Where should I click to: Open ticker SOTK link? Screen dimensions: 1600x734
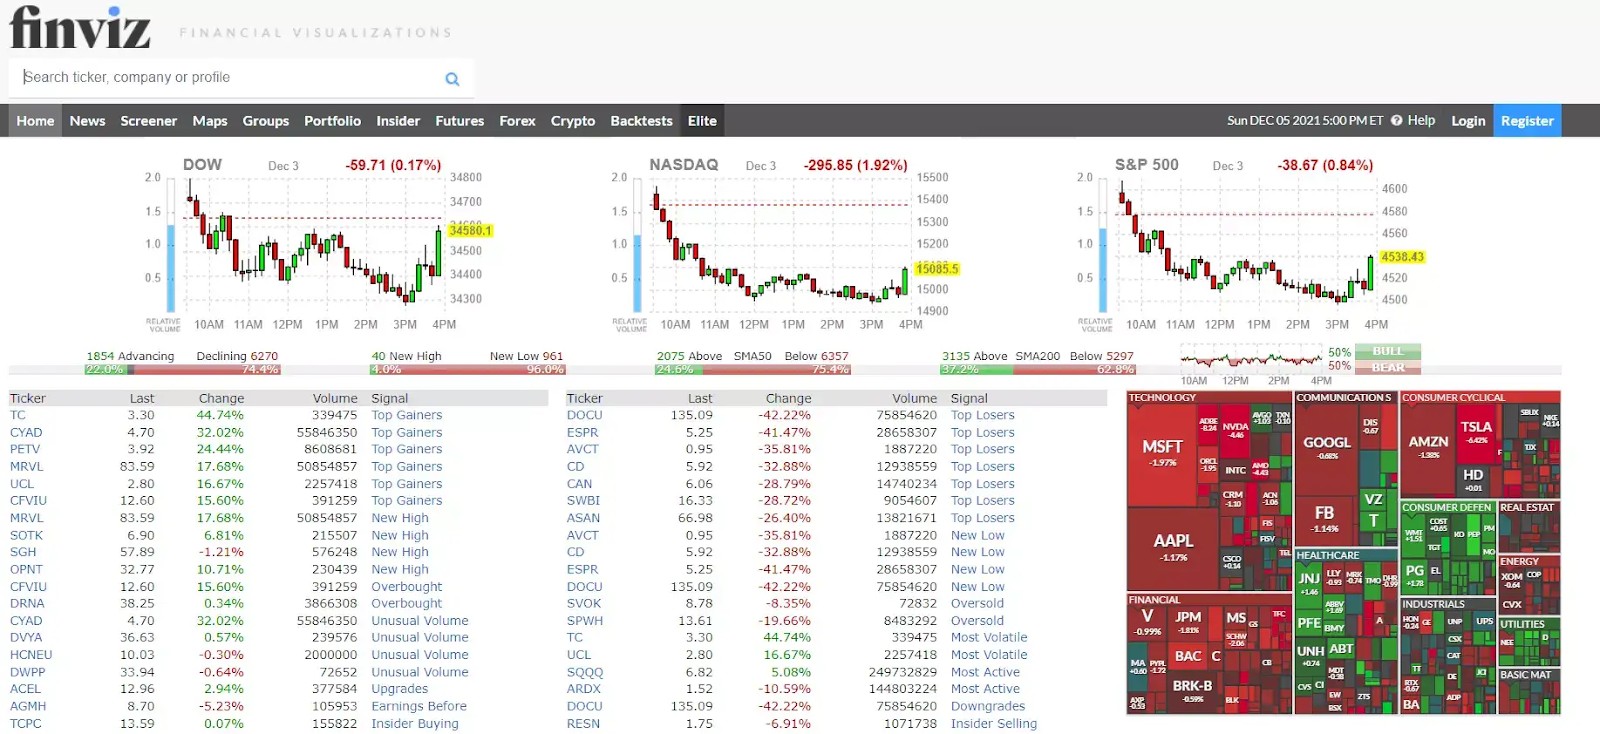(x=26, y=535)
